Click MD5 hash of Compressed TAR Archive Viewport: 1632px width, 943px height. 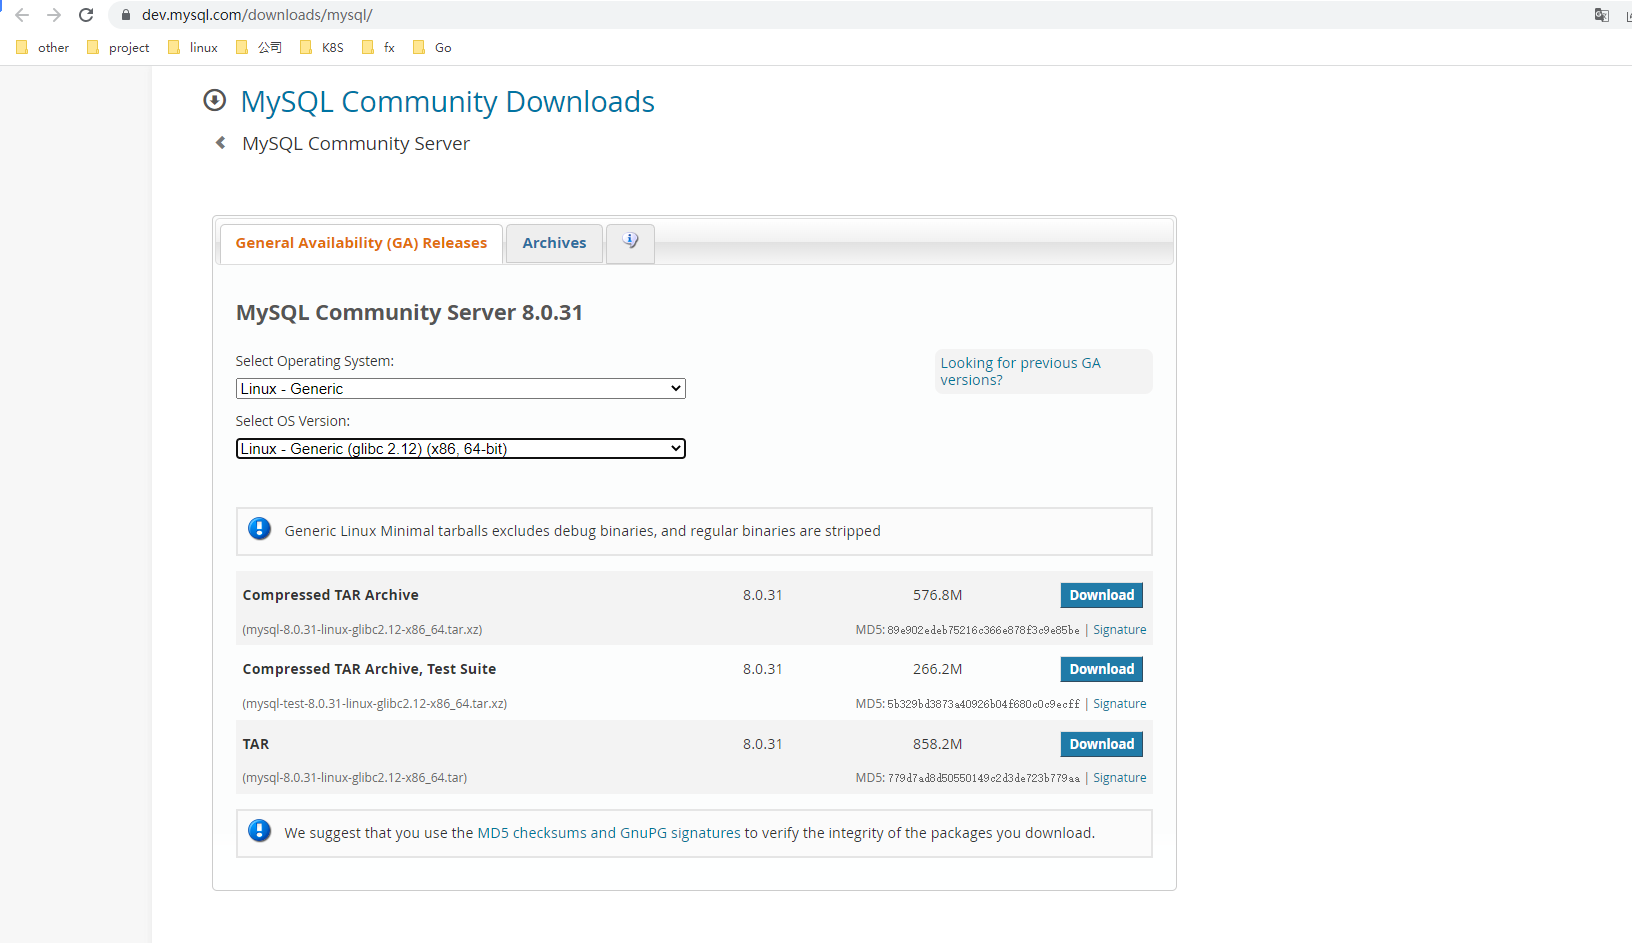[983, 630]
